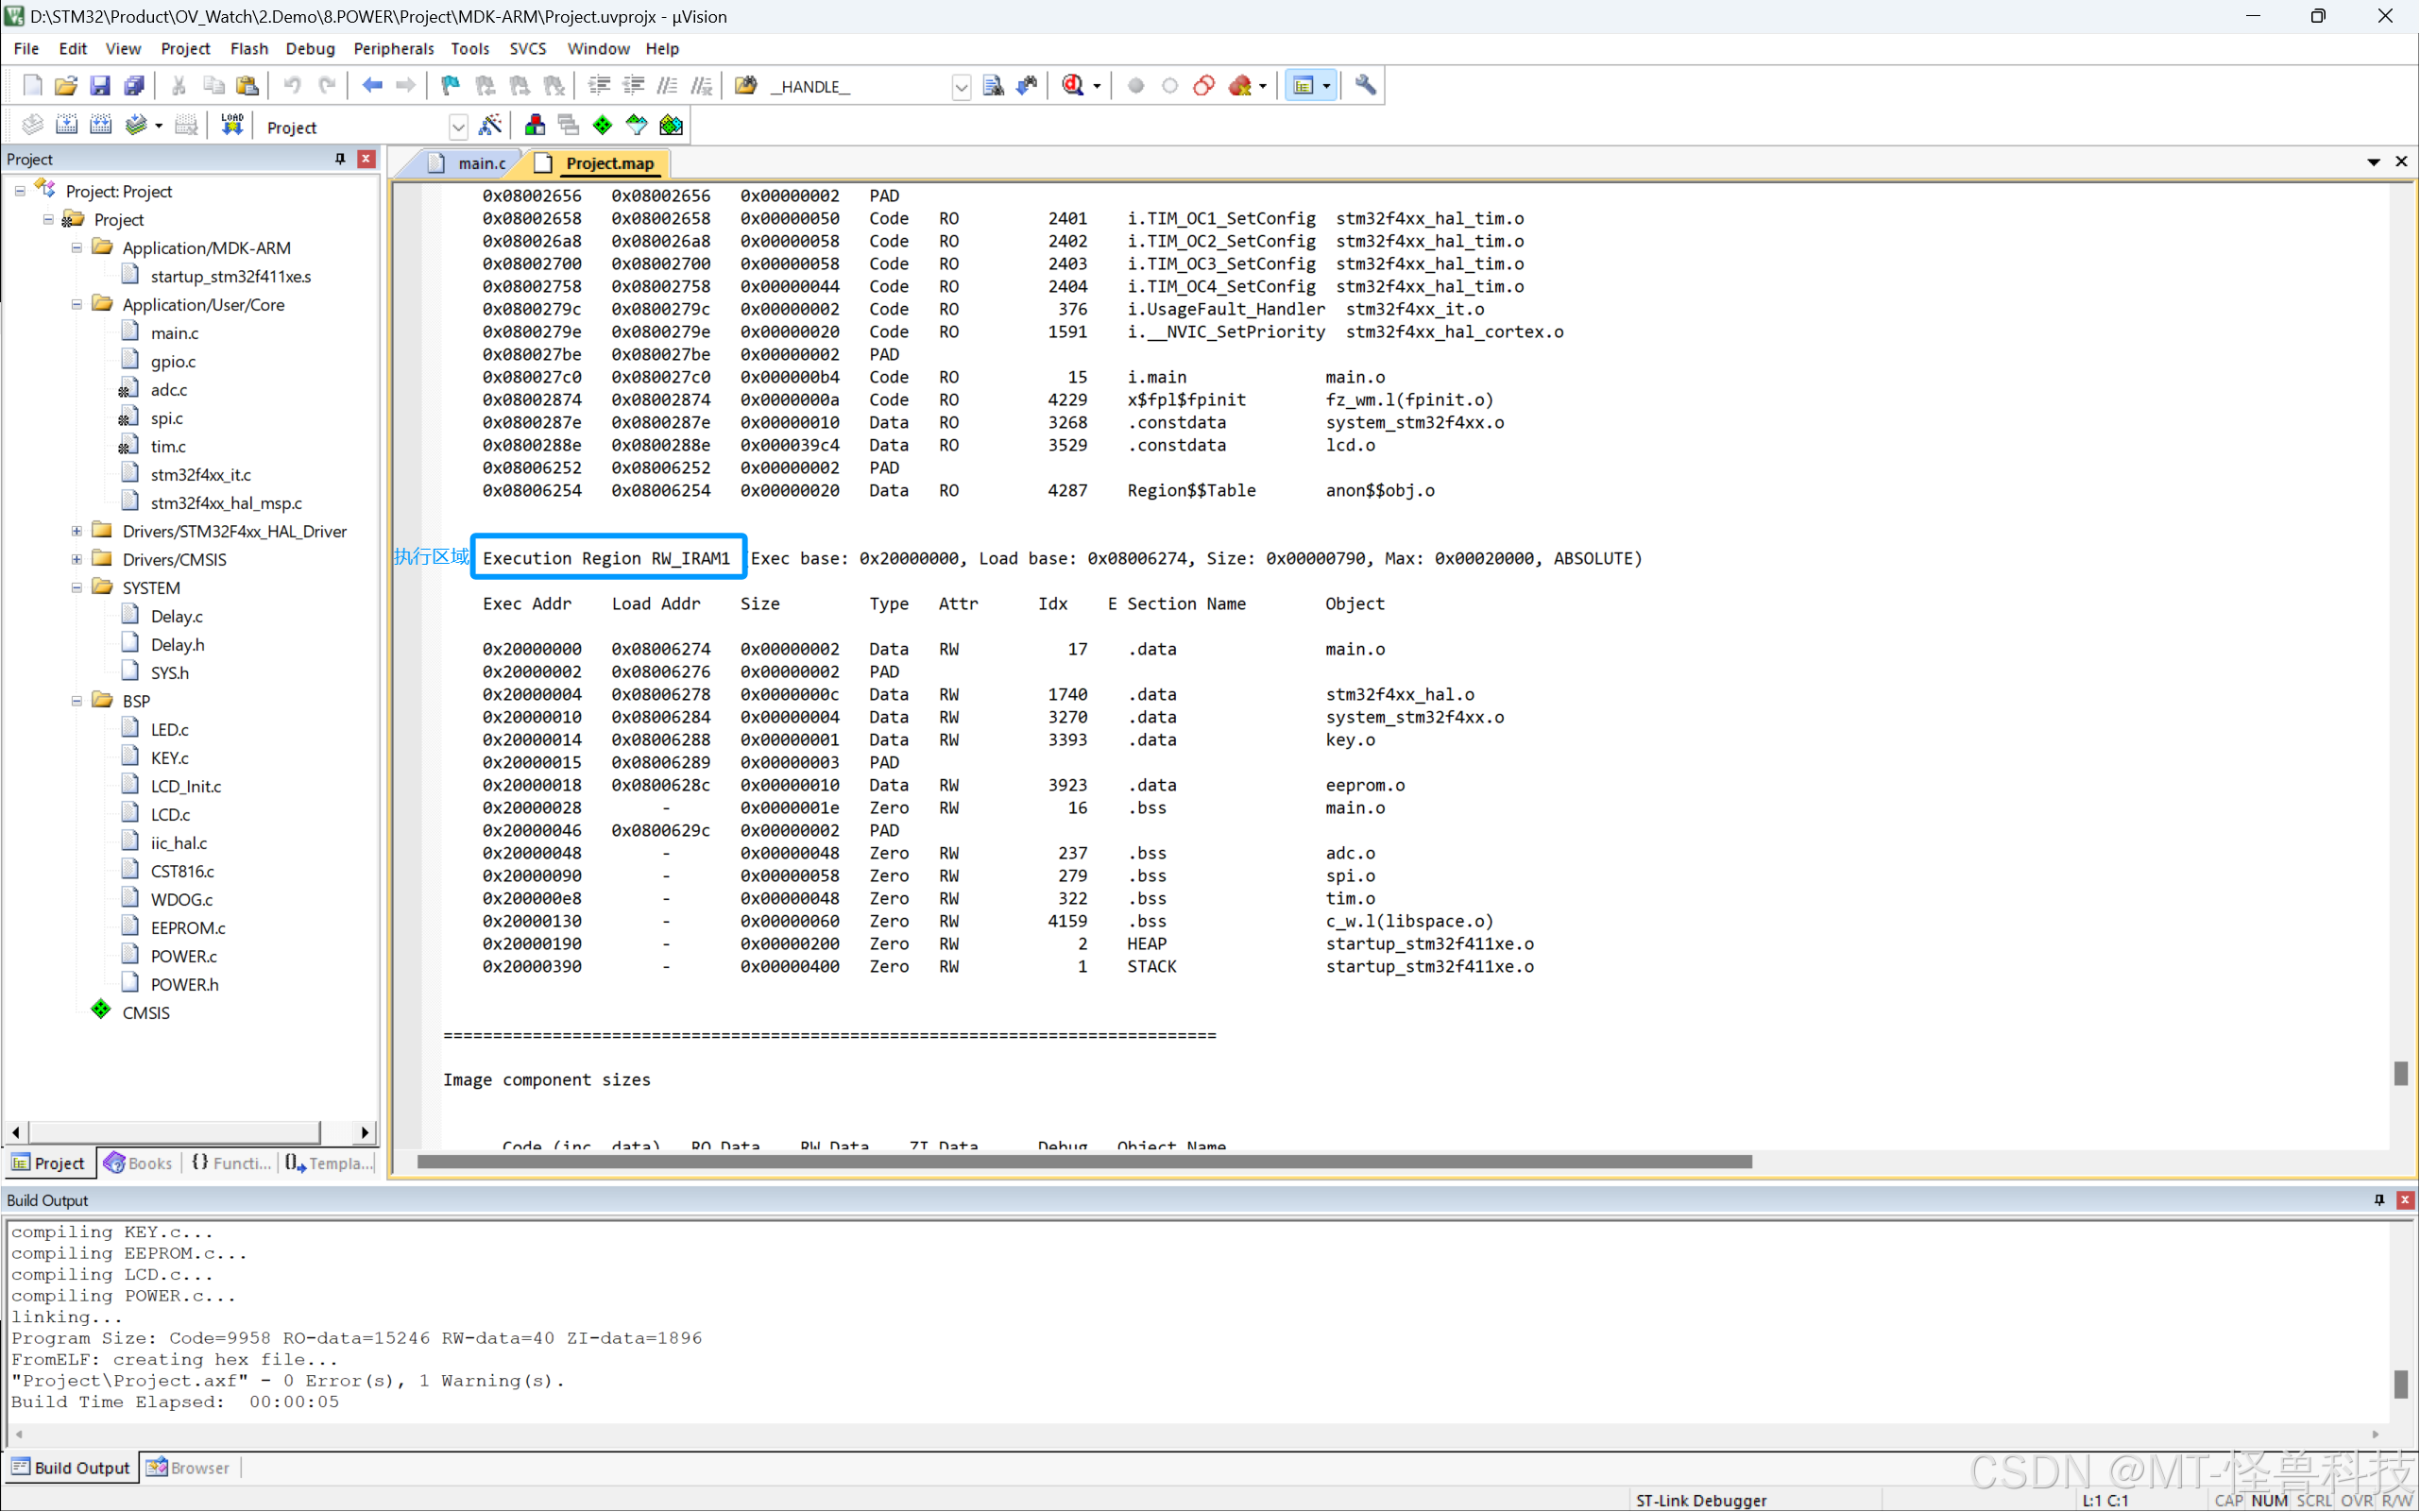The height and width of the screenshot is (1512, 2420).
Task: Toggle the window layout view button
Action: pyautogui.click(x=1303, y=86)
